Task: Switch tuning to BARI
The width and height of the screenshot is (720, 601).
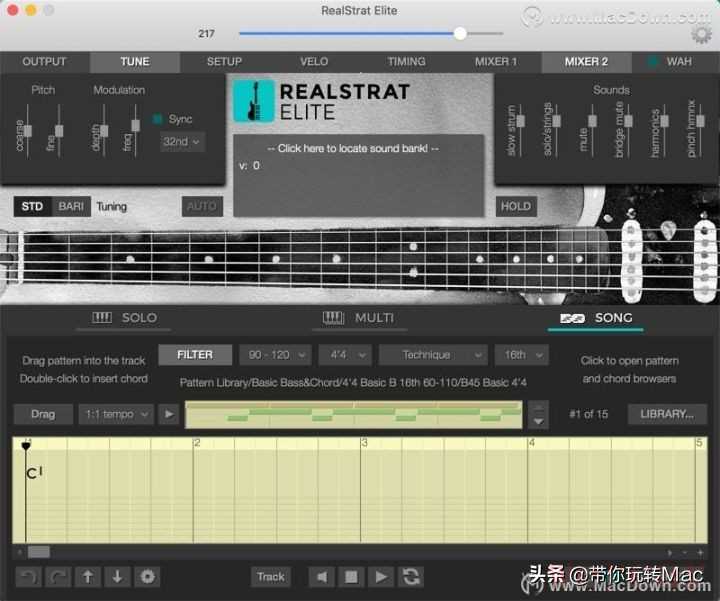Action: point(71,207)
